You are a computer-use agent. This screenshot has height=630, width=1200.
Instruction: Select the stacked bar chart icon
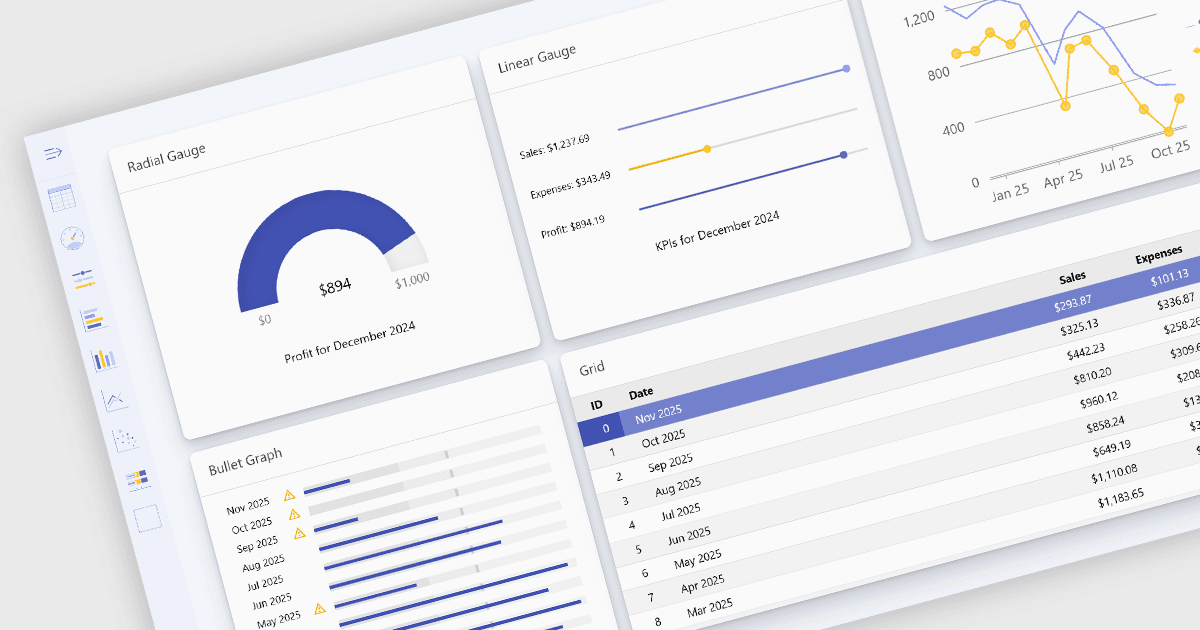point(137,480)
